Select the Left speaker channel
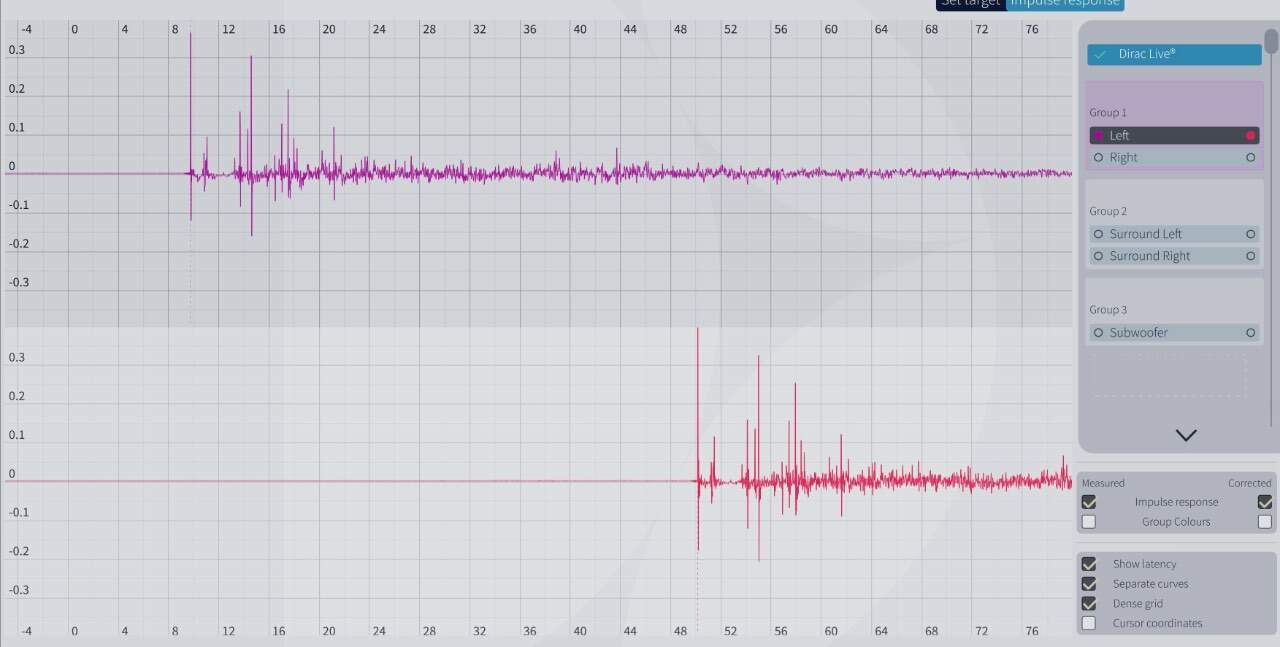This screenshot has width=1280, height=647. coord(1174,135)
